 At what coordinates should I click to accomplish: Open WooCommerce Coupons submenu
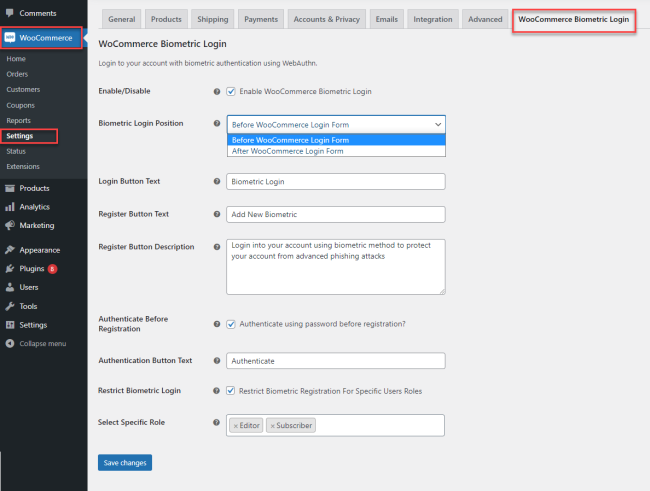pyautogui.click(x=21, y=105)
